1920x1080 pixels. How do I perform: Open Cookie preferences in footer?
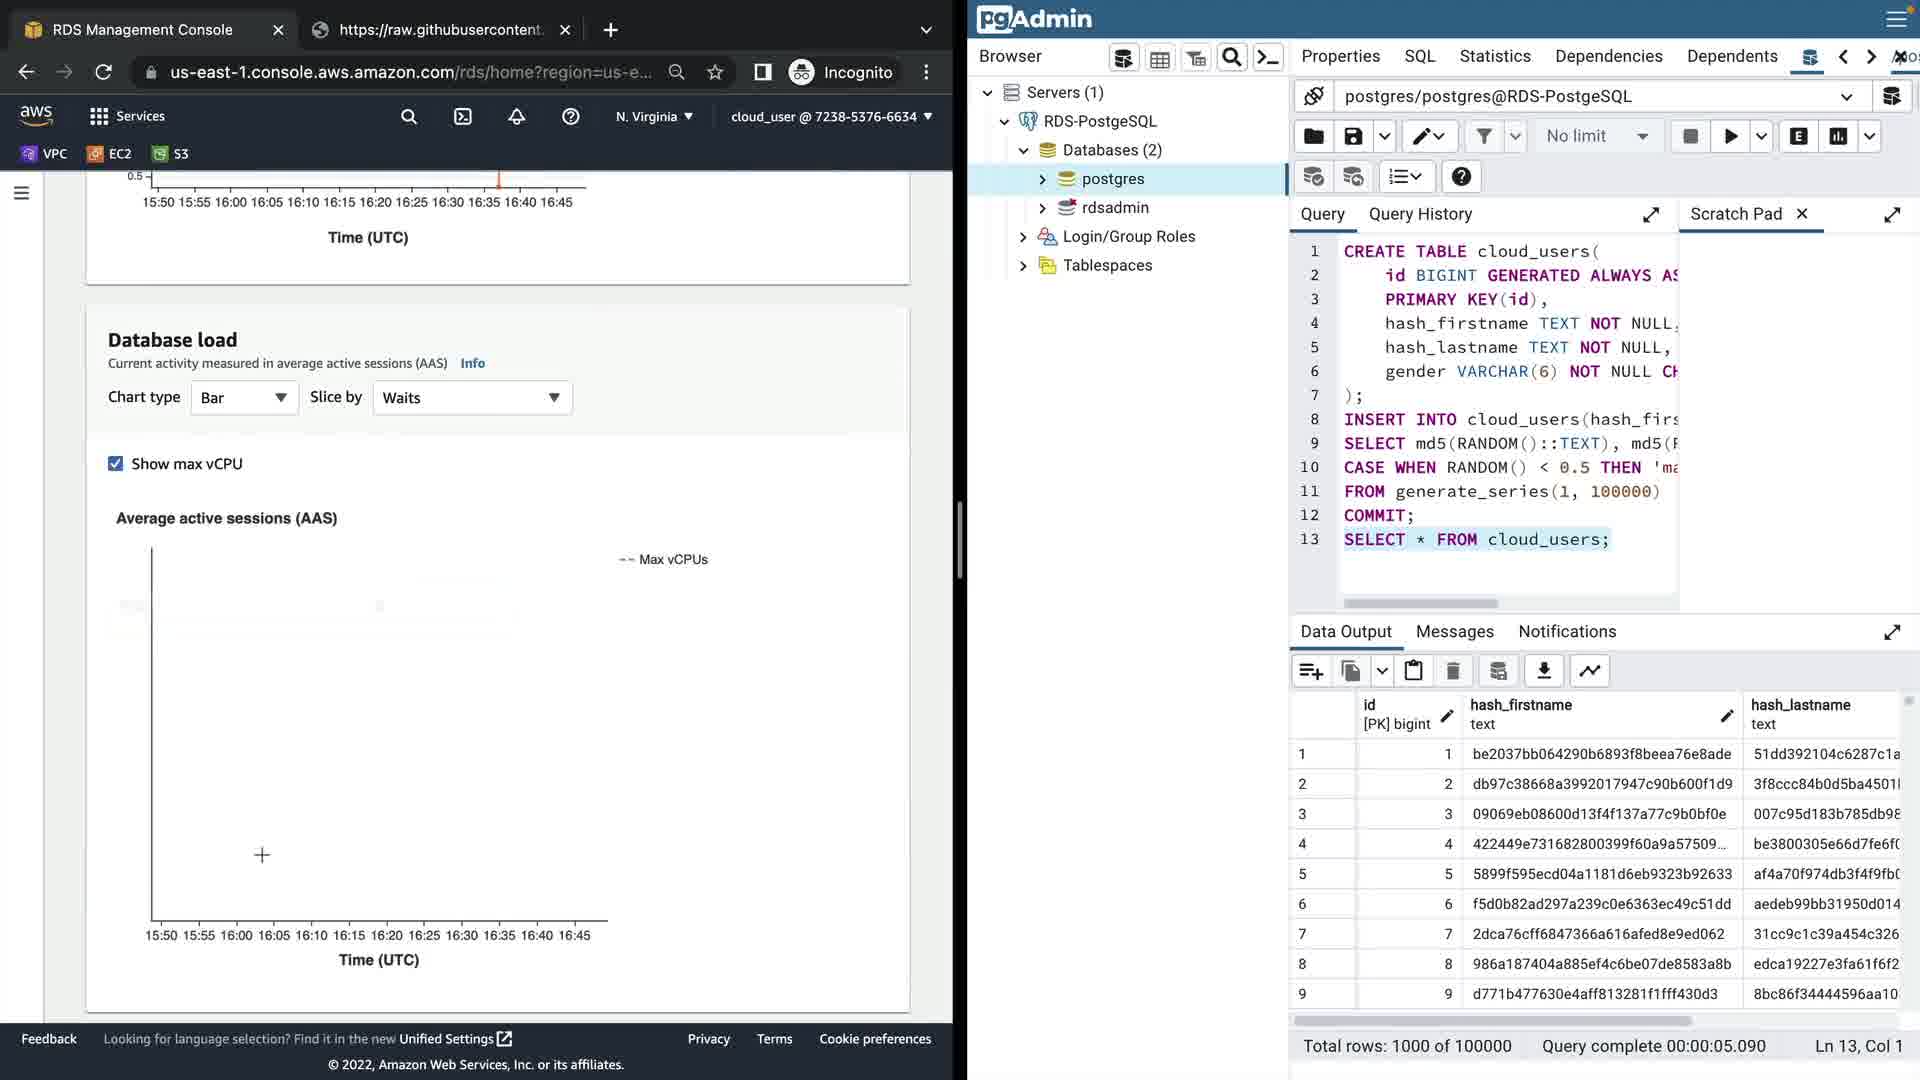point(875,1039)
